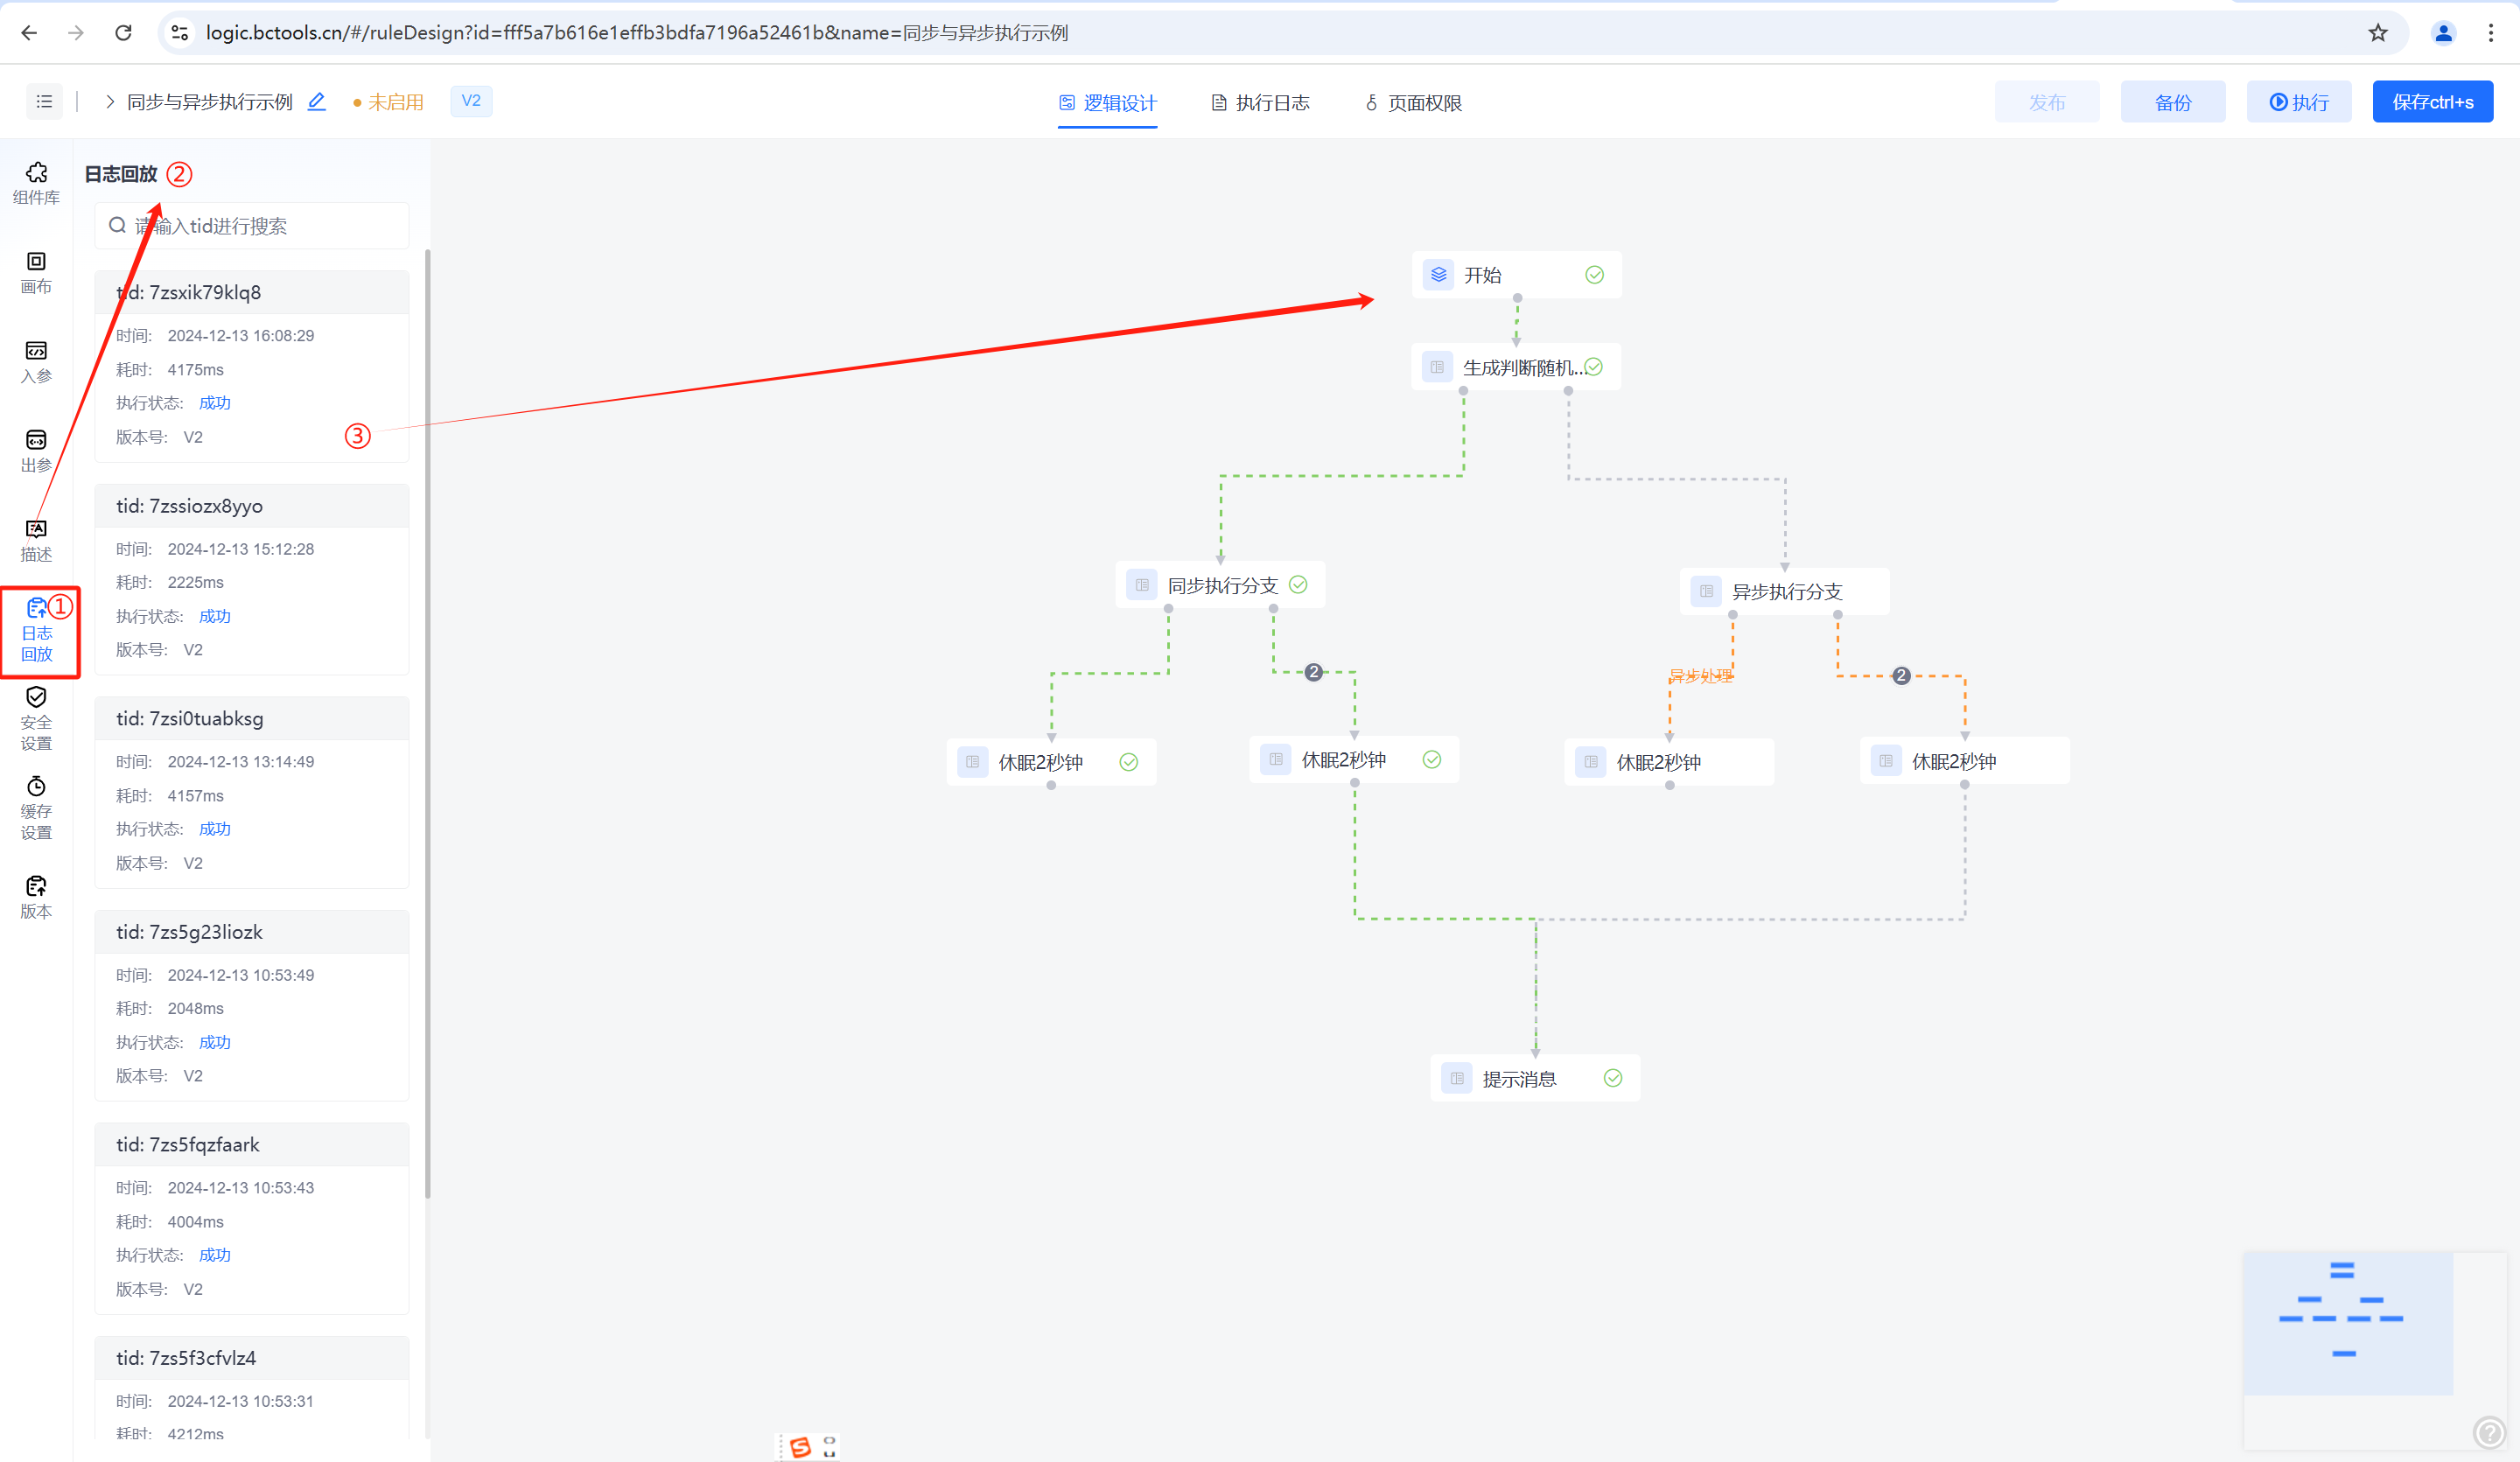Click the 执行 run button

tap(2299, 102)
